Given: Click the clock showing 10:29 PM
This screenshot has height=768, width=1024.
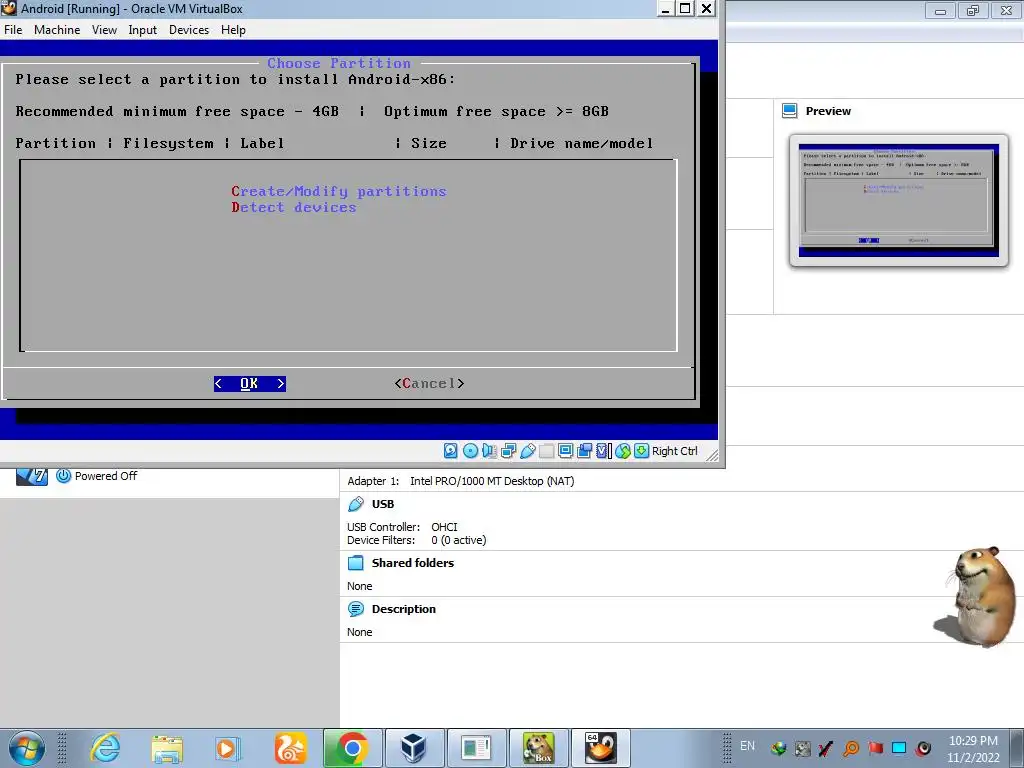Looking at the screenshot, I should pyautogui.click(x=973, y=749).
